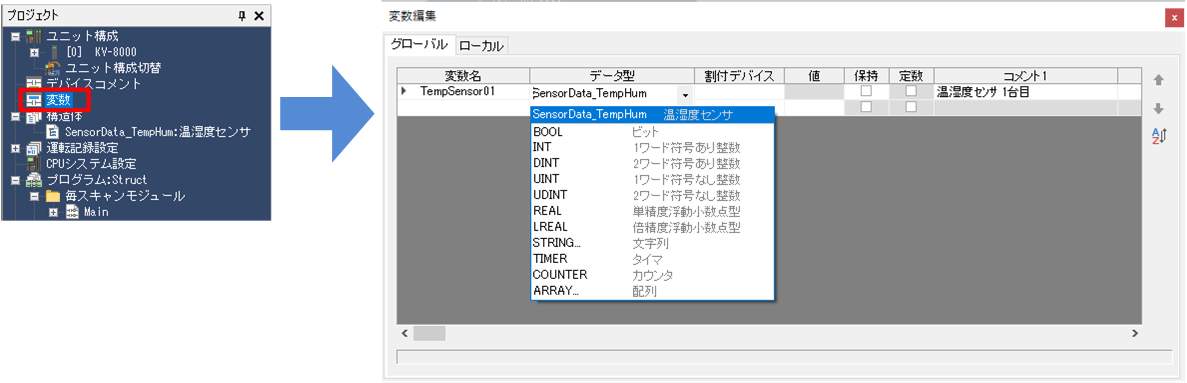Screen dimensions: 1187x383
Task: Click horizontal scrollbar right arrow
Action: click(1134, 333)
